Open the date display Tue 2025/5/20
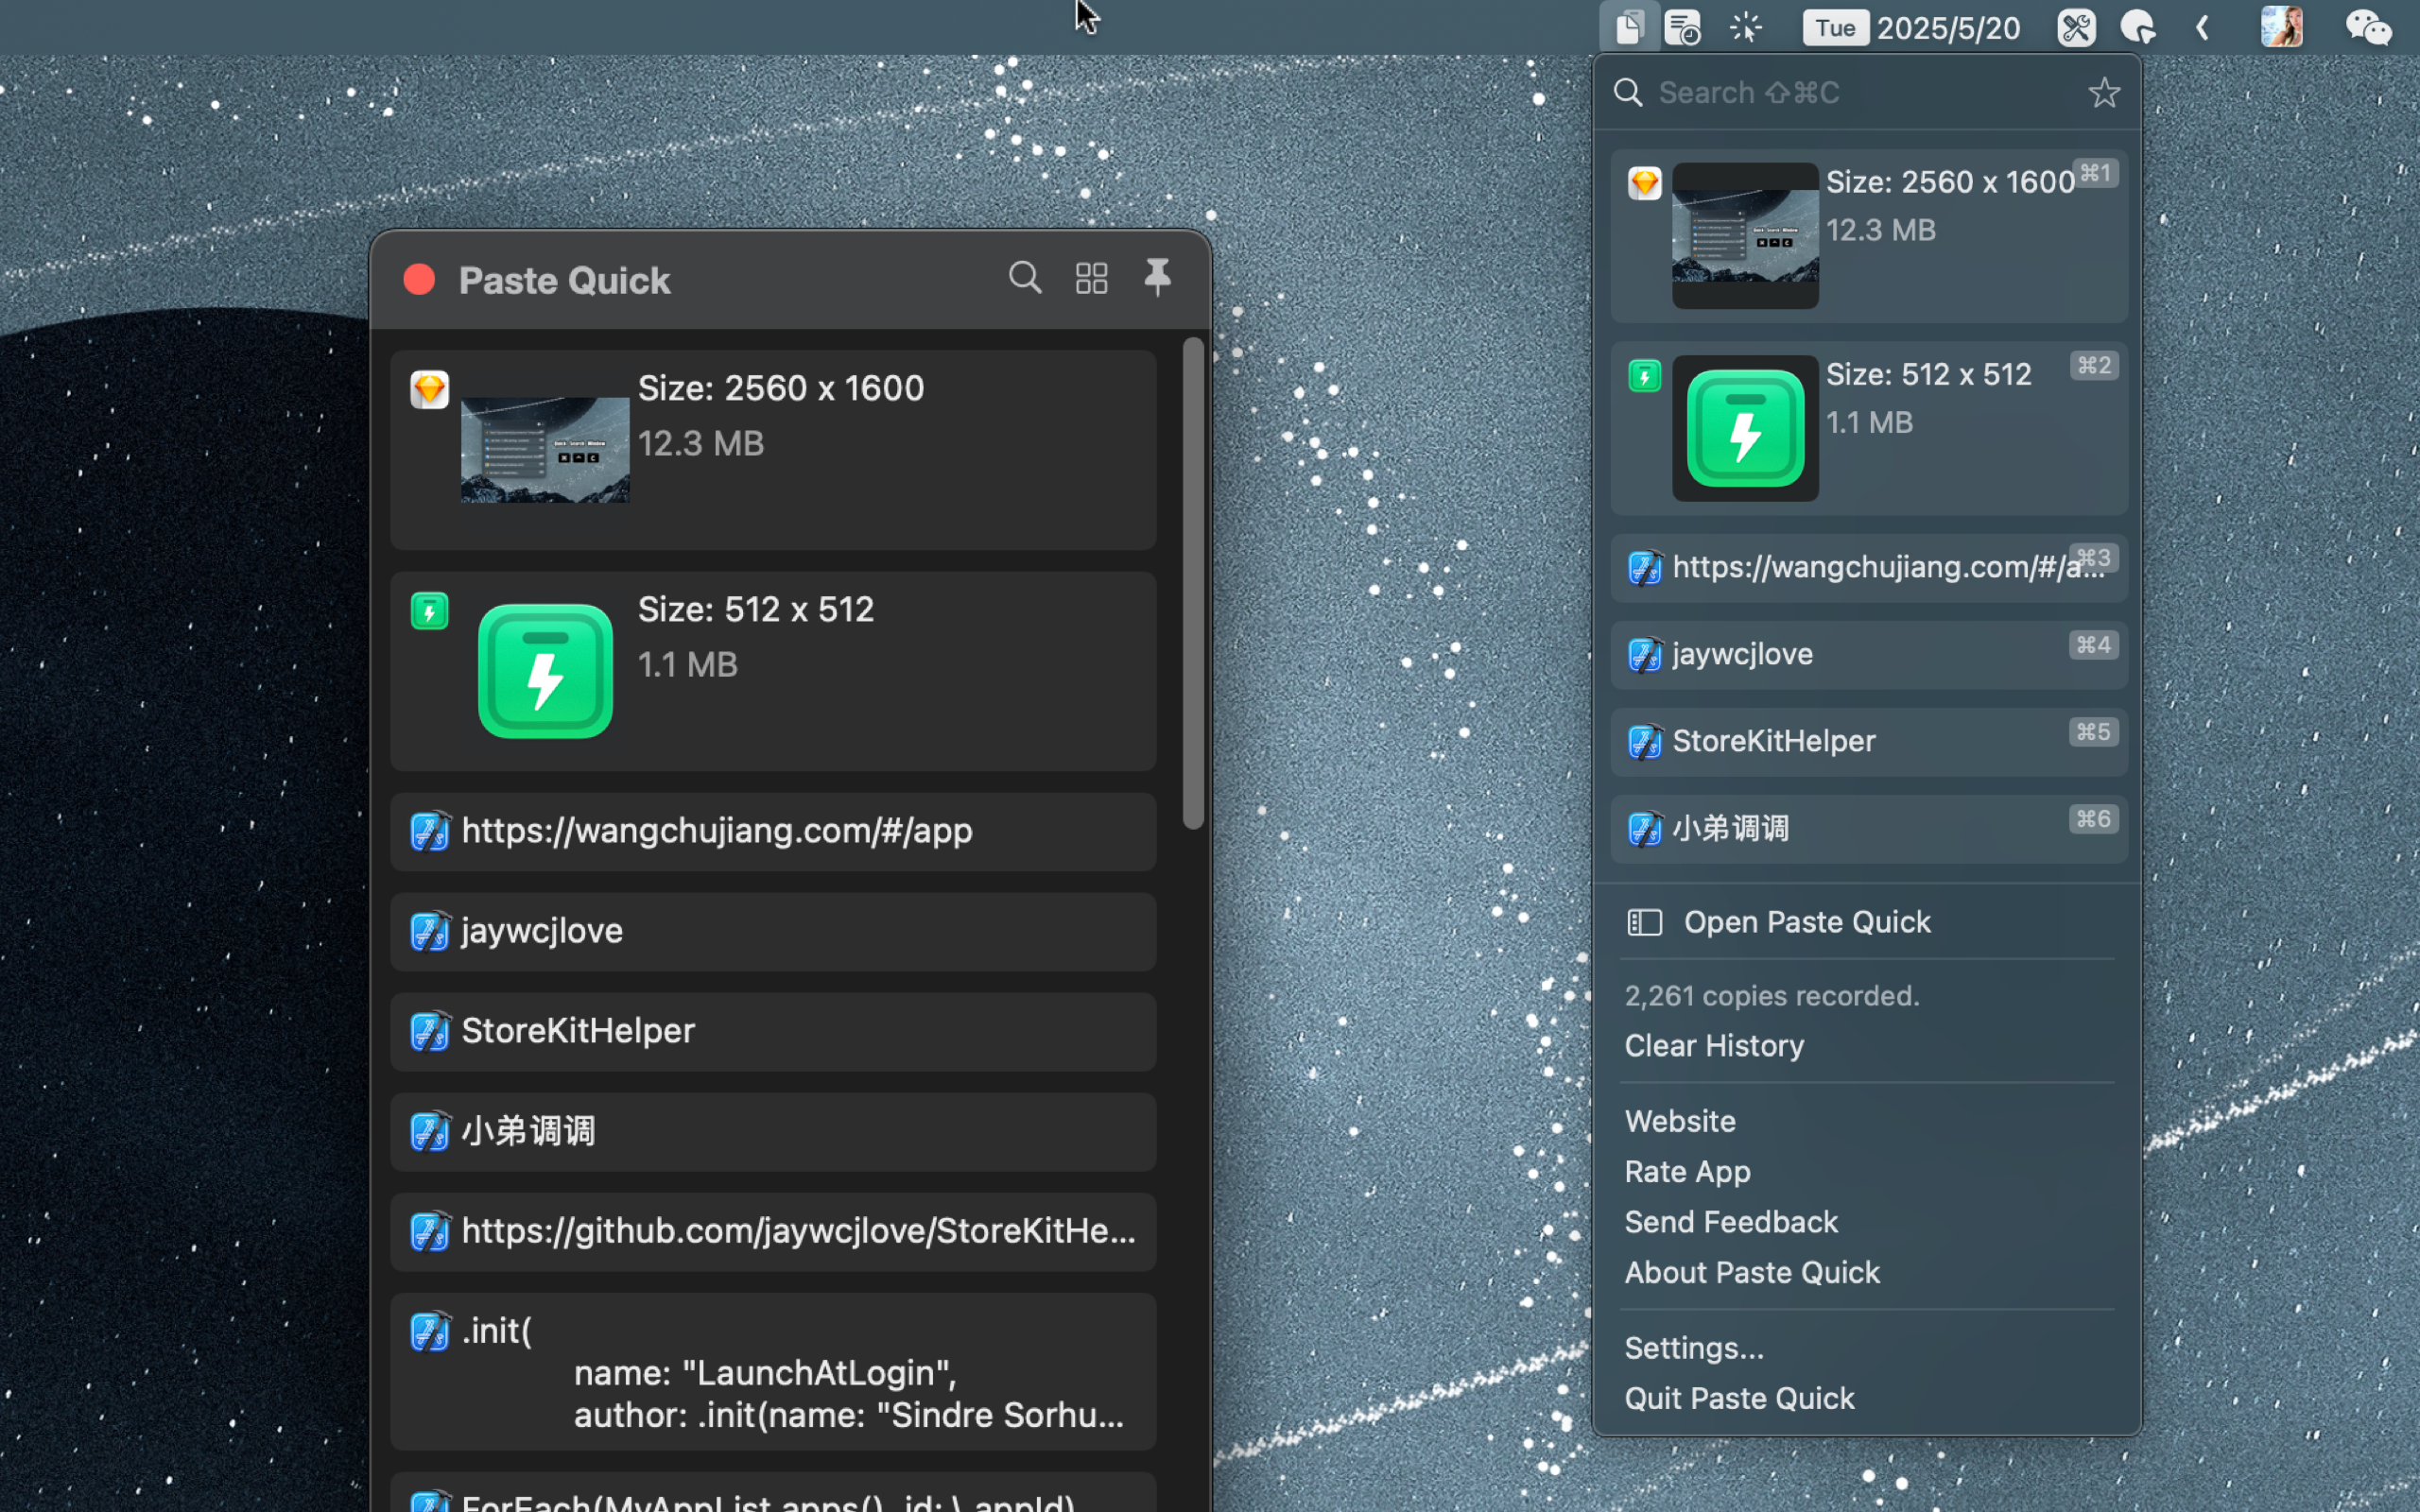The width and height of the screenshot is (2420, 1512). pos(1911,27)
